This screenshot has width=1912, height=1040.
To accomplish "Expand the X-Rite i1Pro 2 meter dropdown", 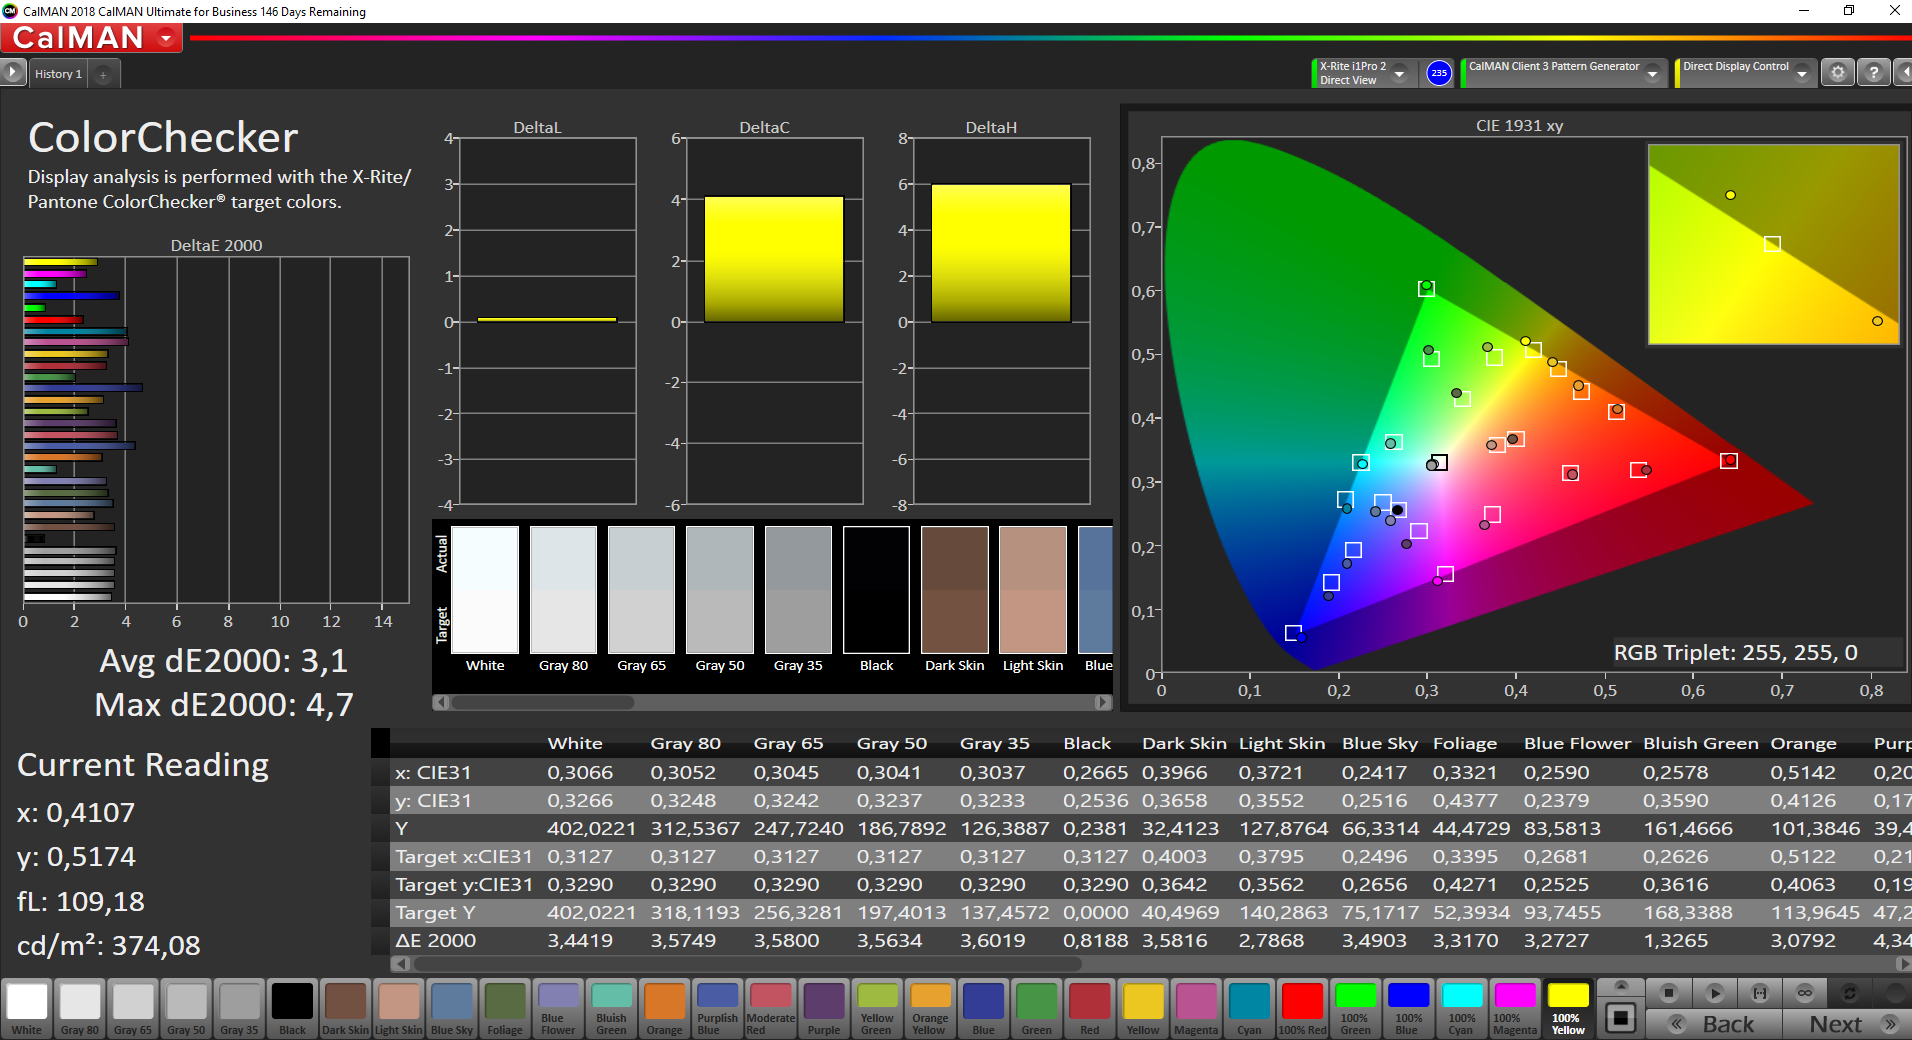I will [x=1400, y=73].
